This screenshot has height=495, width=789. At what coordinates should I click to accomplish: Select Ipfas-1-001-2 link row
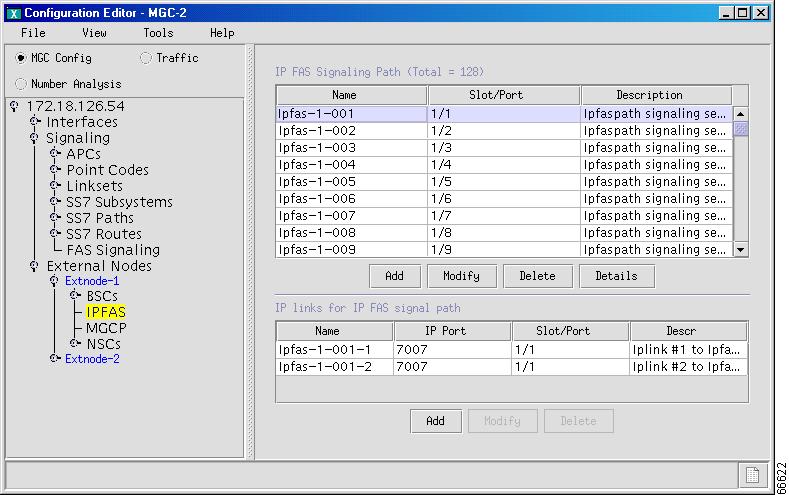tap(334, 367)
